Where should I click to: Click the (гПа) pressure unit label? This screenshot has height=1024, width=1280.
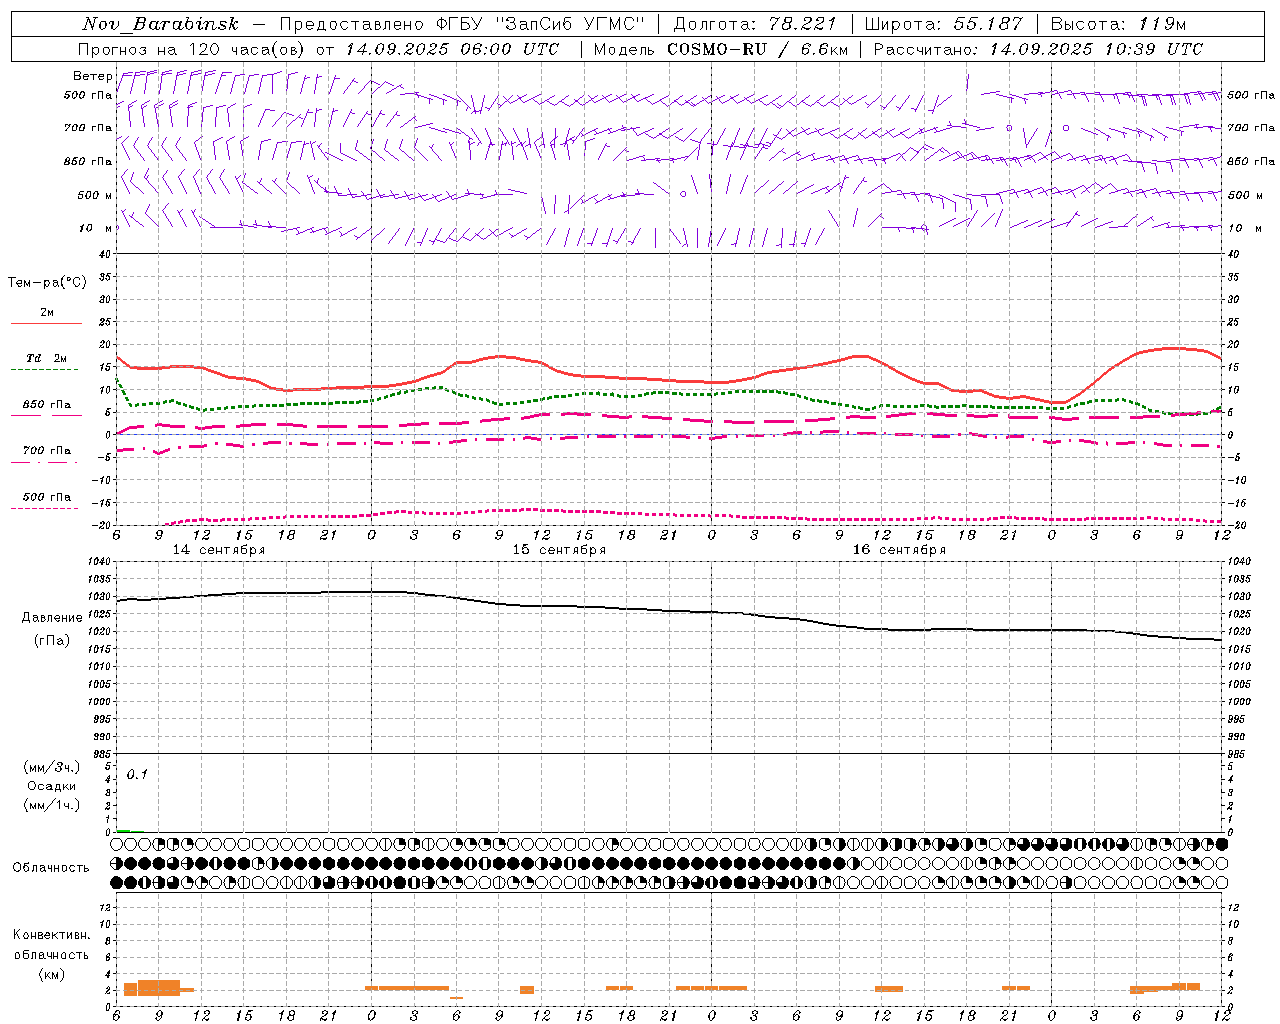tap(51, 640)
